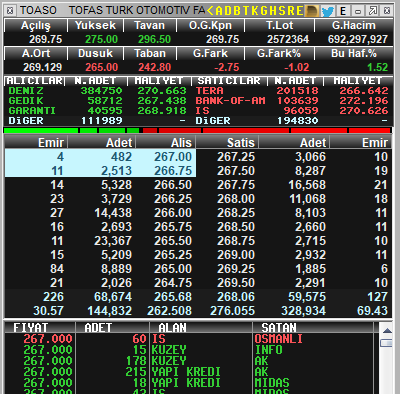Click the yellow 'A' shortcut letter

point(219,11)
